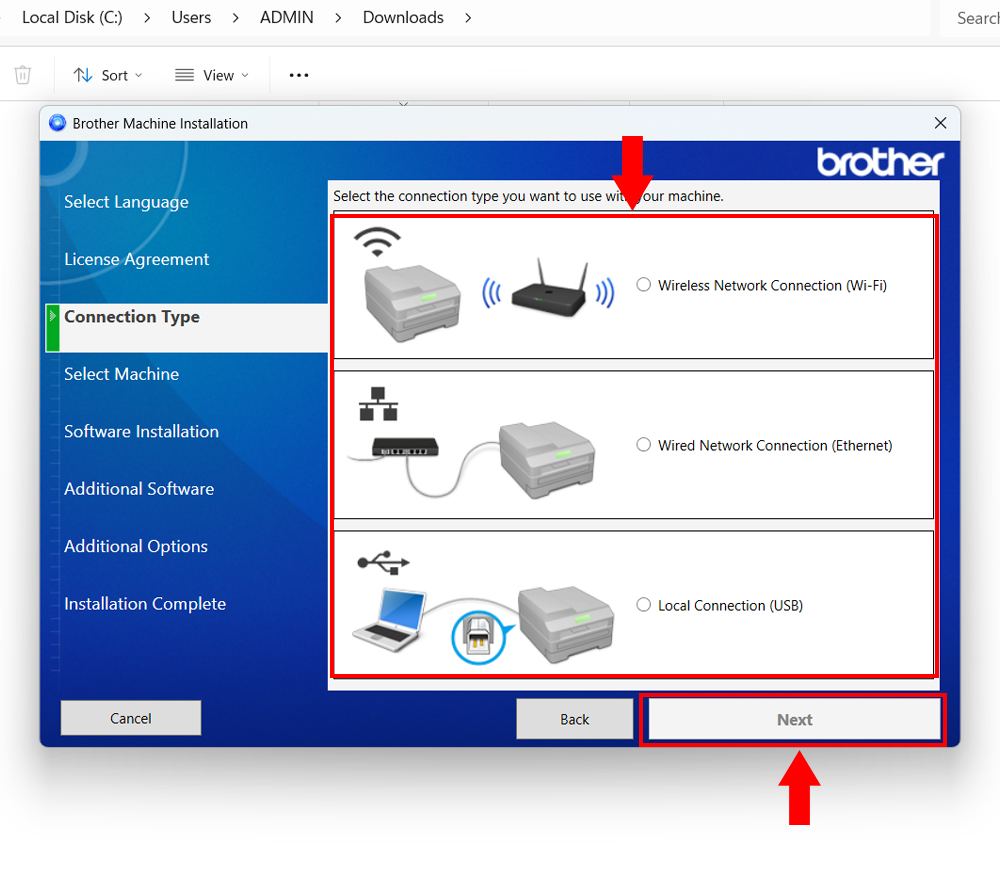Click the Local Connection (USB) label
Viewport: 1000px width, 883px height.
click(730, 605)
